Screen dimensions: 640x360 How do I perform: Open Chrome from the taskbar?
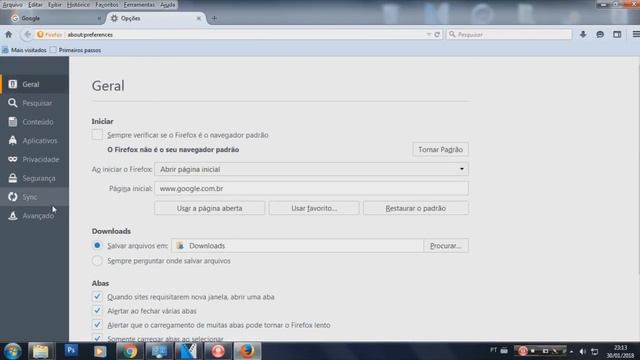[130, 351]
